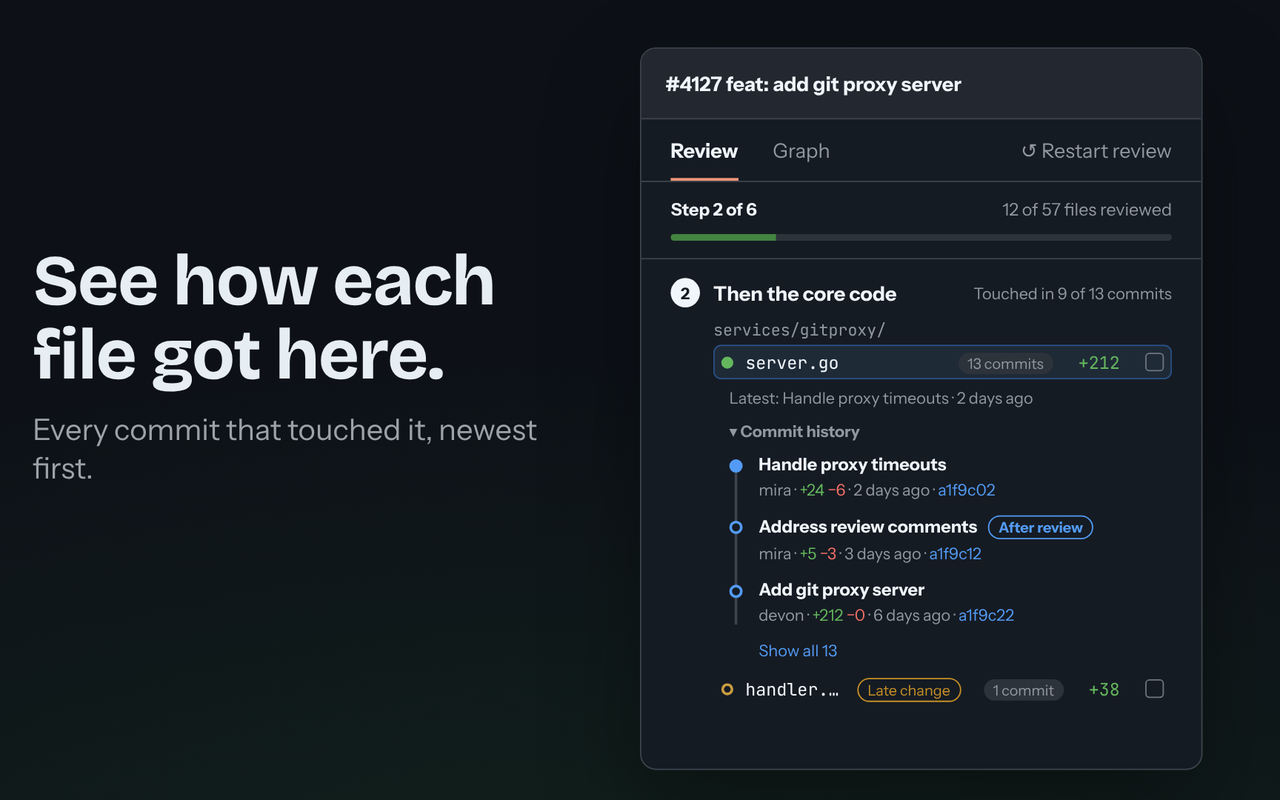Screen dimensions: 1280x800
Task: Click the step 2 number circle icon
Action: (685, 294)
